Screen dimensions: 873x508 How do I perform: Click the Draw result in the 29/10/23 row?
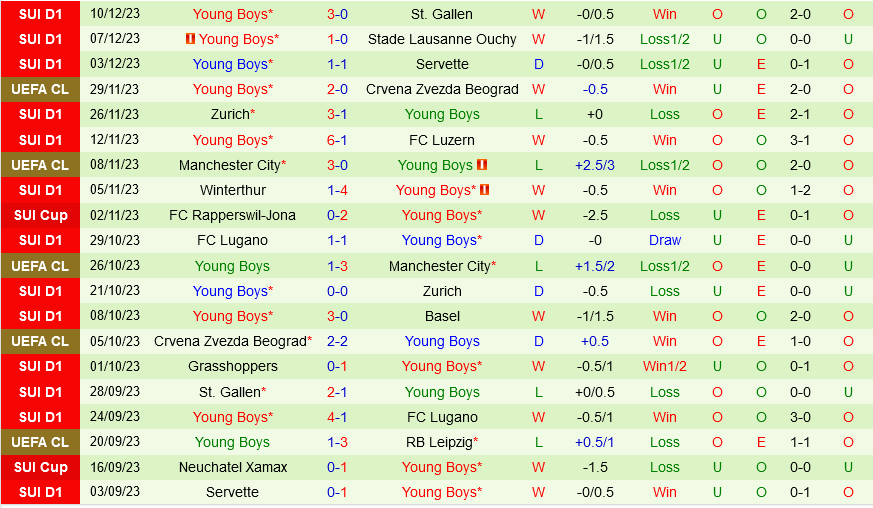coord(664,240)
